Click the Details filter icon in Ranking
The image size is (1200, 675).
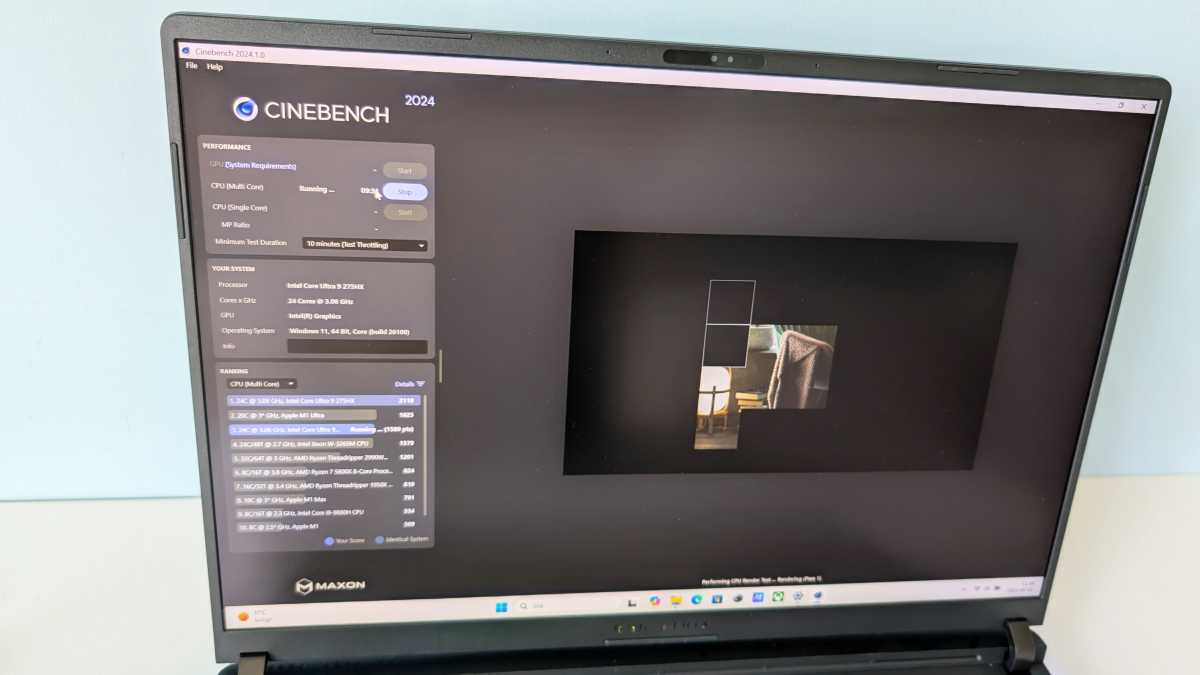[420, 383]
